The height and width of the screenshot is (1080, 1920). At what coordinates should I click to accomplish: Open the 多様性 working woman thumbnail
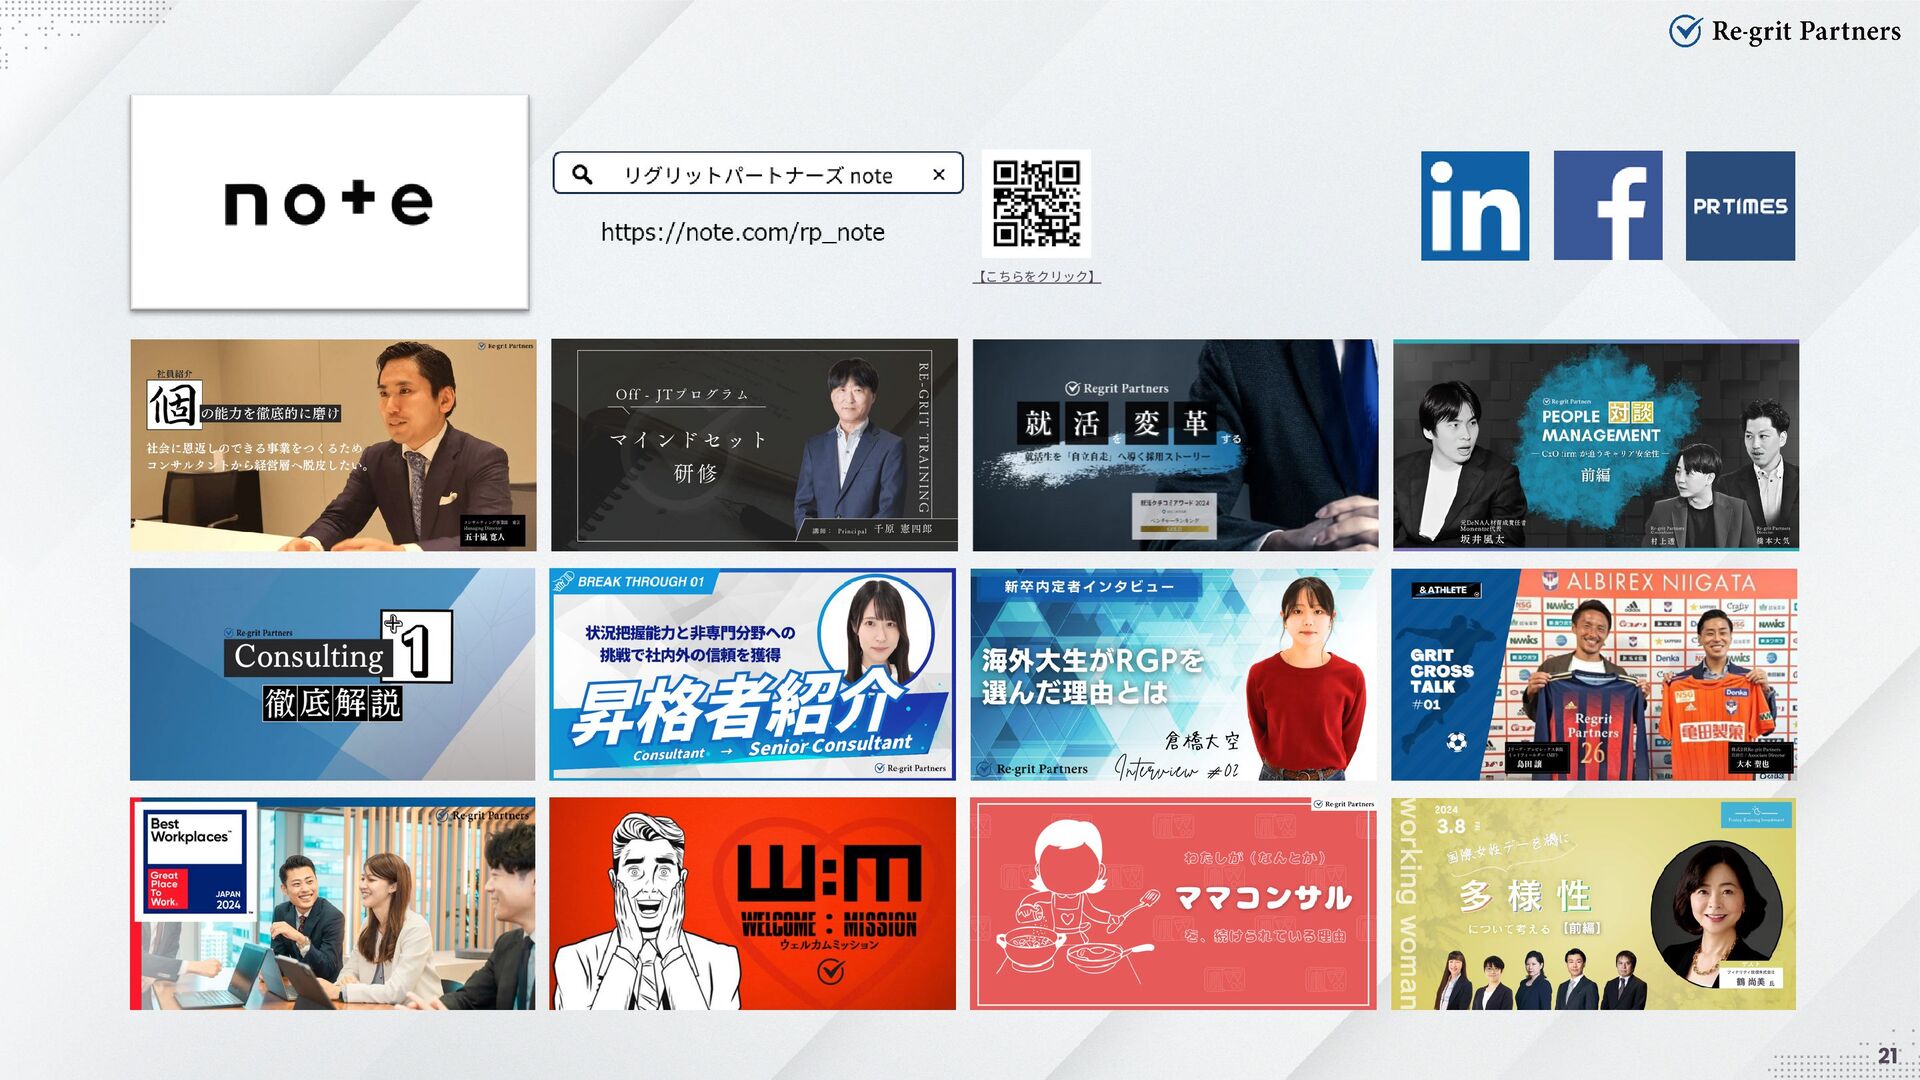[x=1594, y=904]
